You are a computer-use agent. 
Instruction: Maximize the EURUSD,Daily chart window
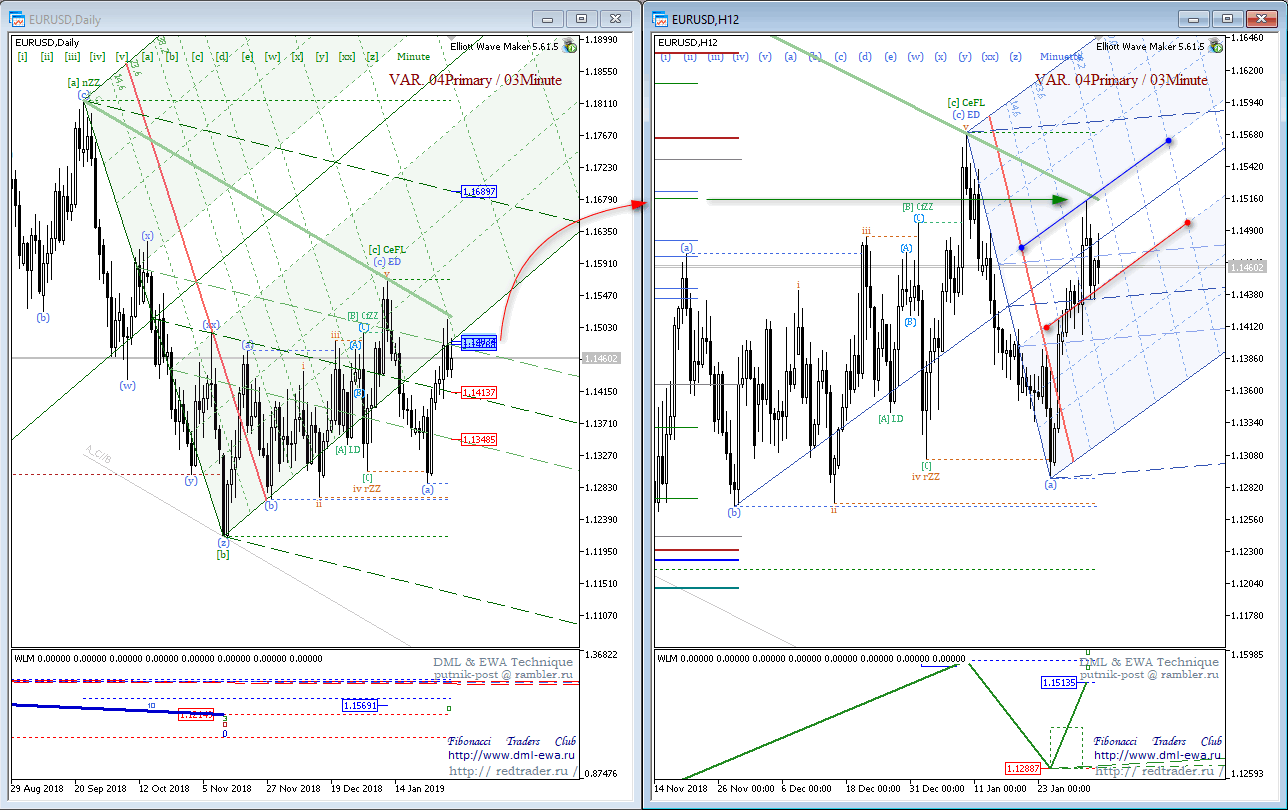(x=581, y=18)
